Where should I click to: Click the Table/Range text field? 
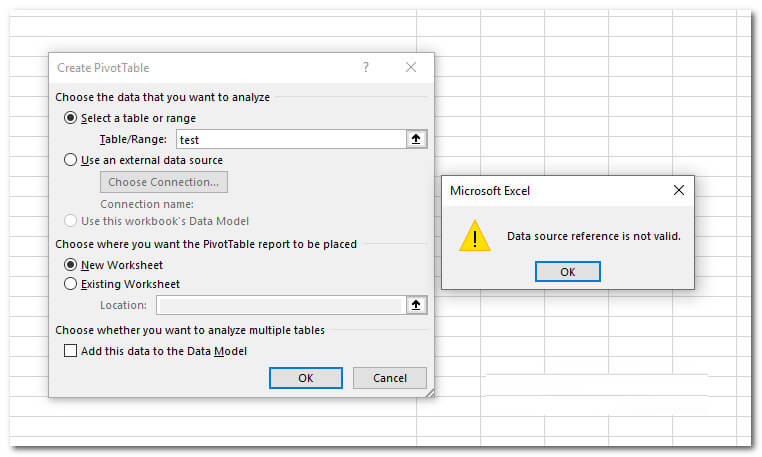290,140
